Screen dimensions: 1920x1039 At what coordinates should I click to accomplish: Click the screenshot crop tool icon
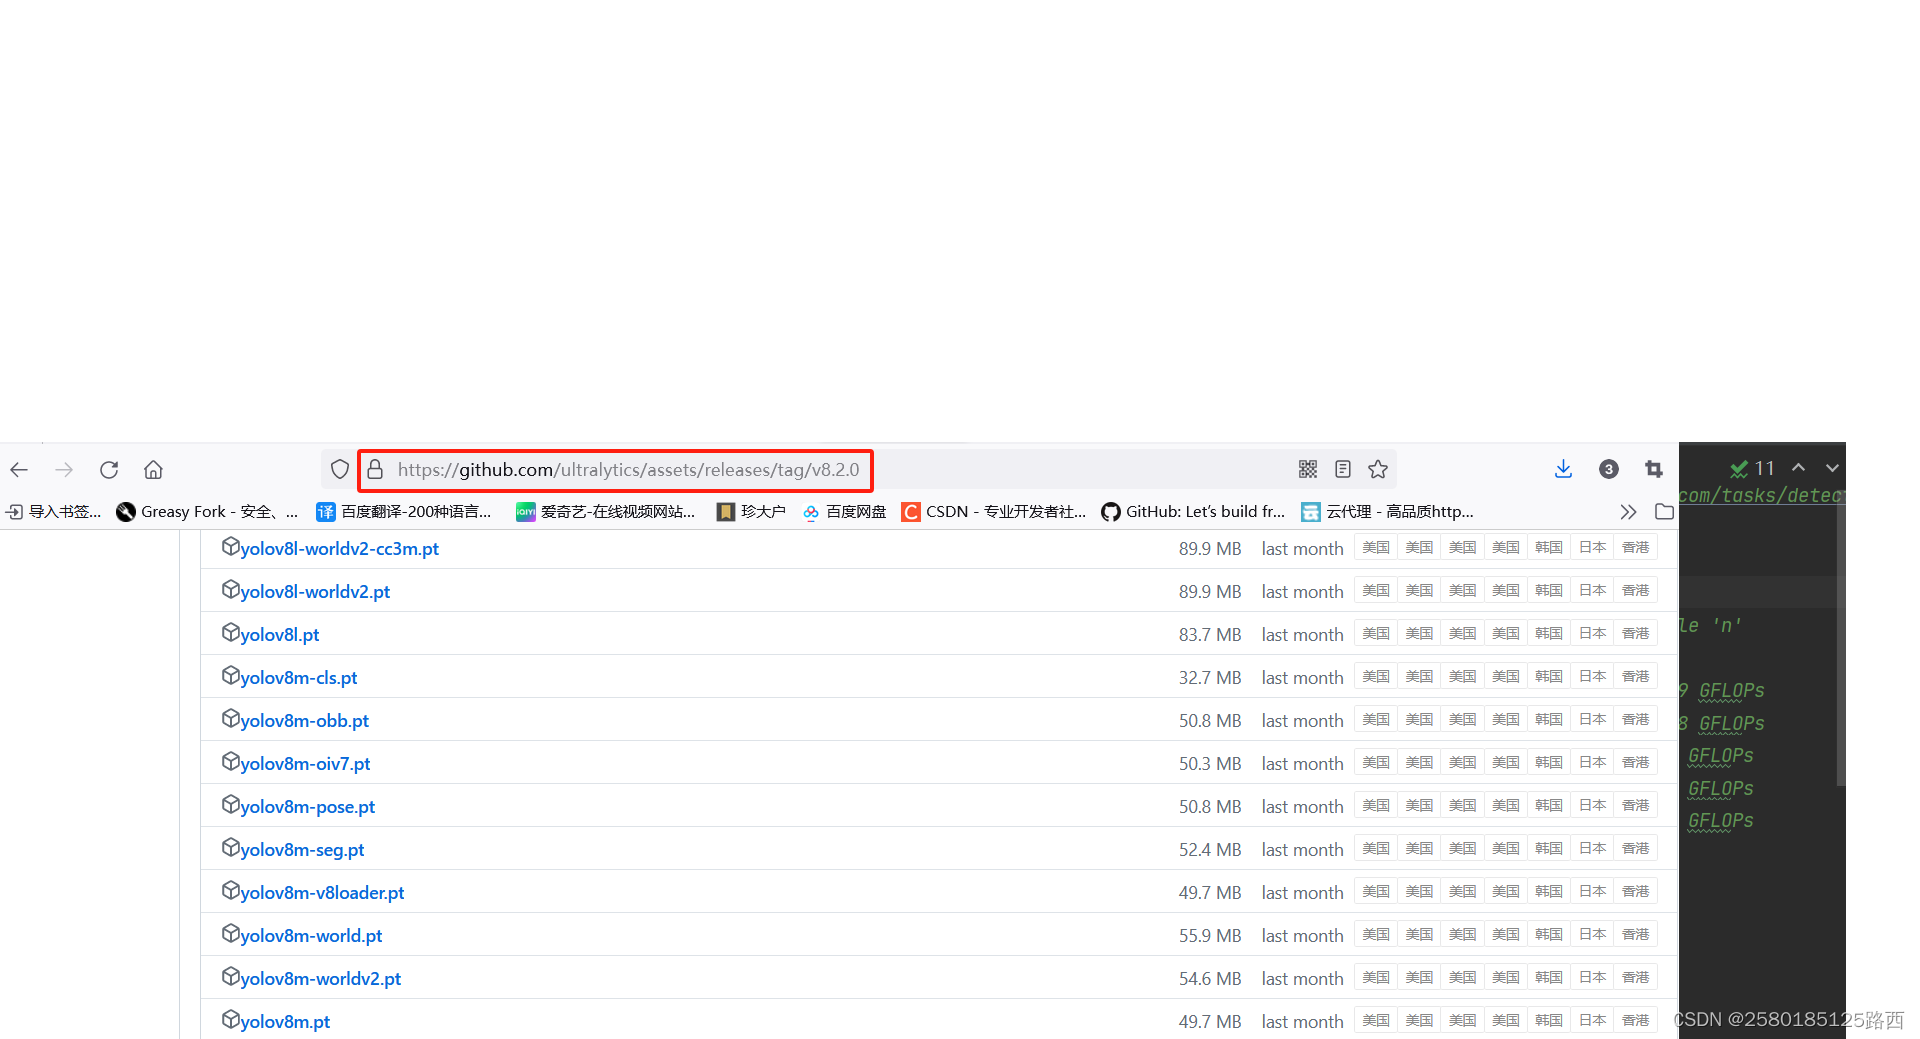coord(1654,469)
